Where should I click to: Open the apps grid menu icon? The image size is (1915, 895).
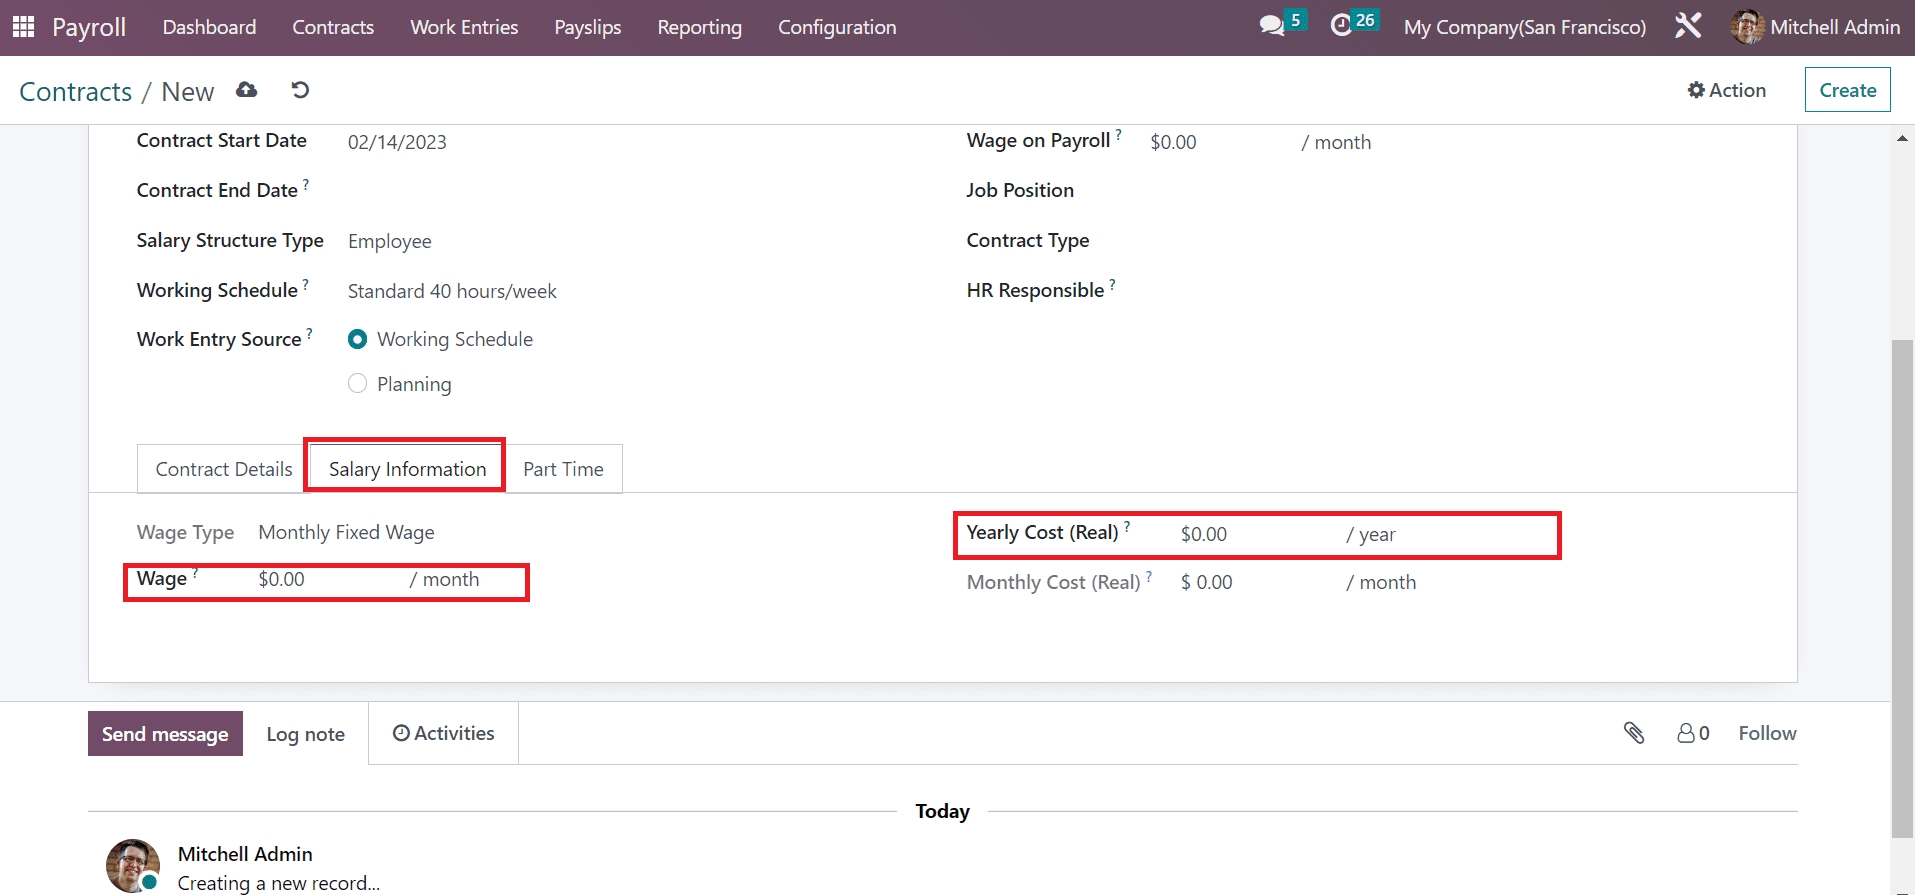point(23,27)
